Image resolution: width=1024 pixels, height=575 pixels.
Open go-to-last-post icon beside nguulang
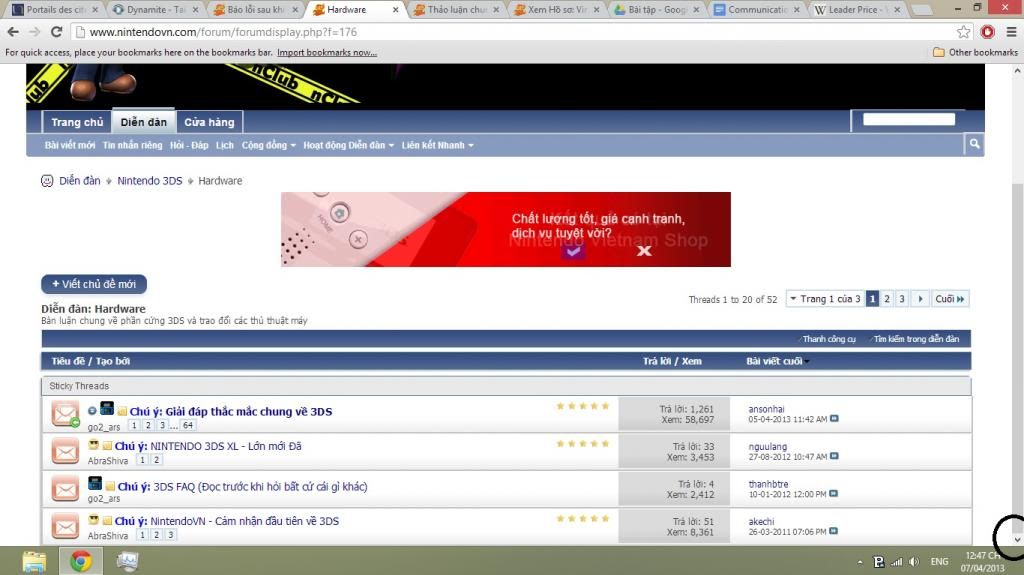pos(834,456)
